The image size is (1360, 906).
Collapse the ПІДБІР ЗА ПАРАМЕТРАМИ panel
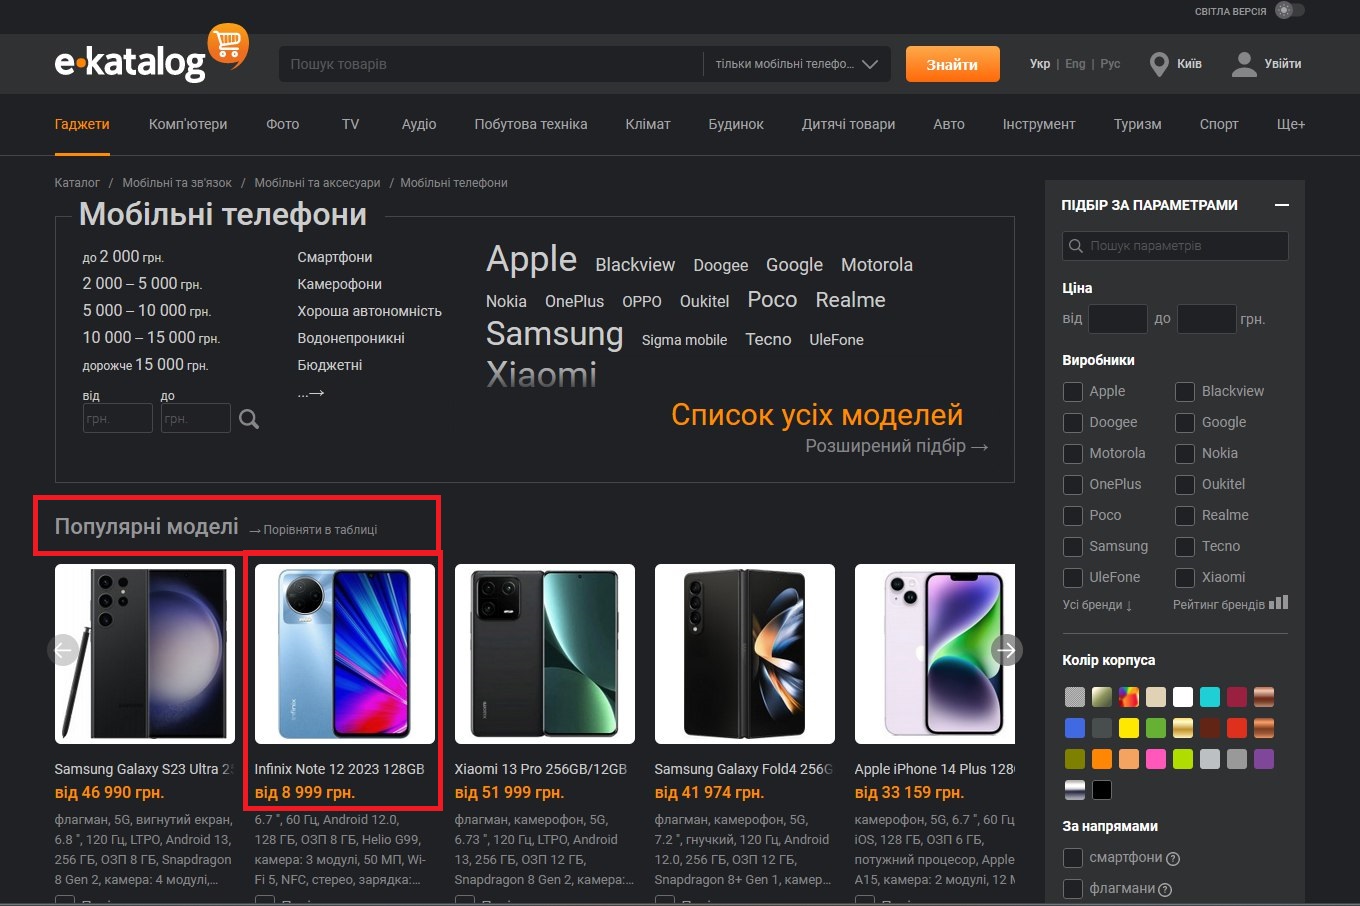tap(1282, 205)
